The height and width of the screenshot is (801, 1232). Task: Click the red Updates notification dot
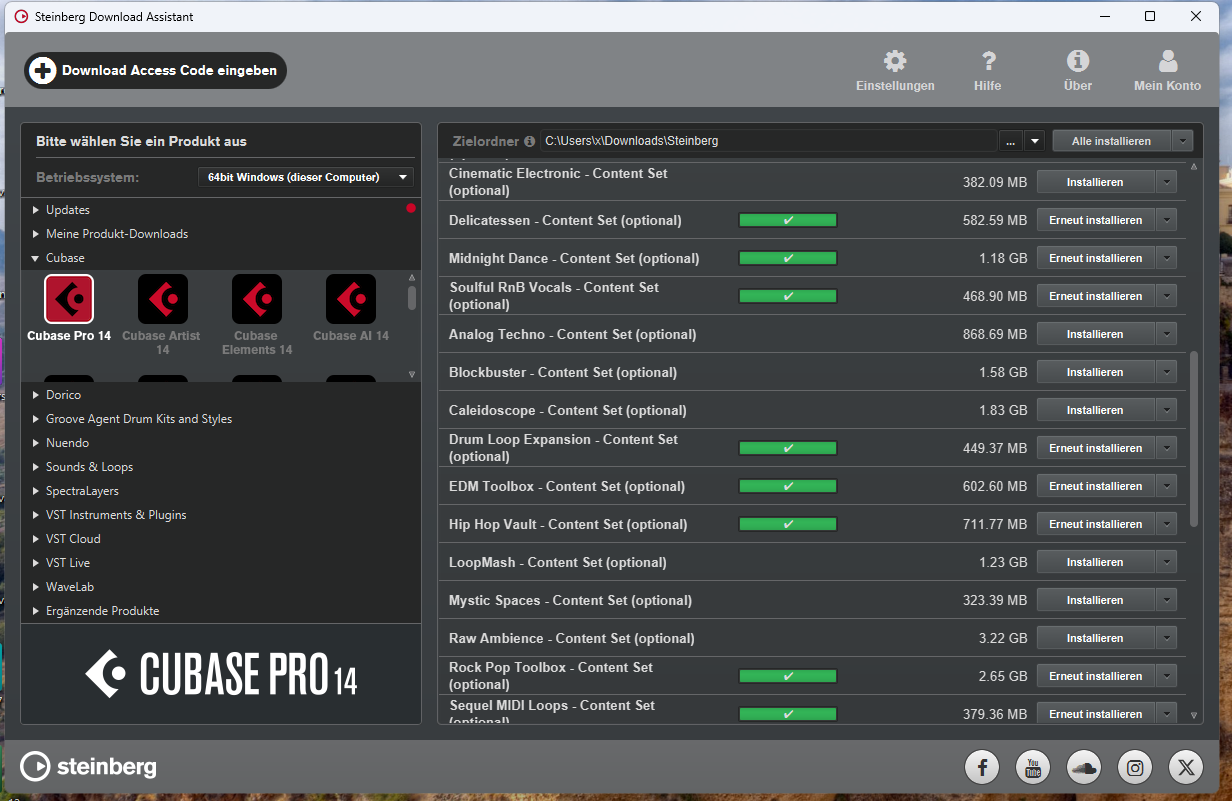[410, 209]
